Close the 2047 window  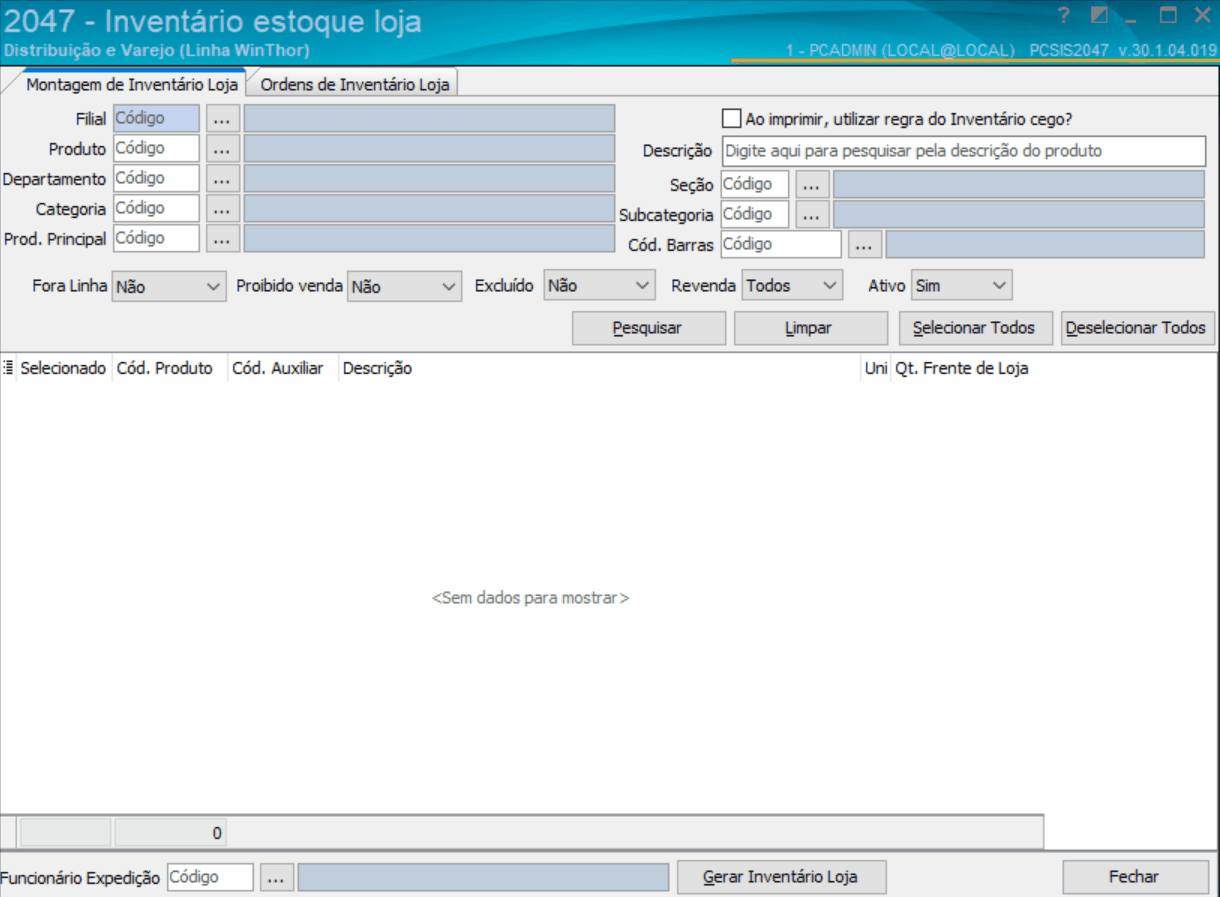click(1202, 15)
